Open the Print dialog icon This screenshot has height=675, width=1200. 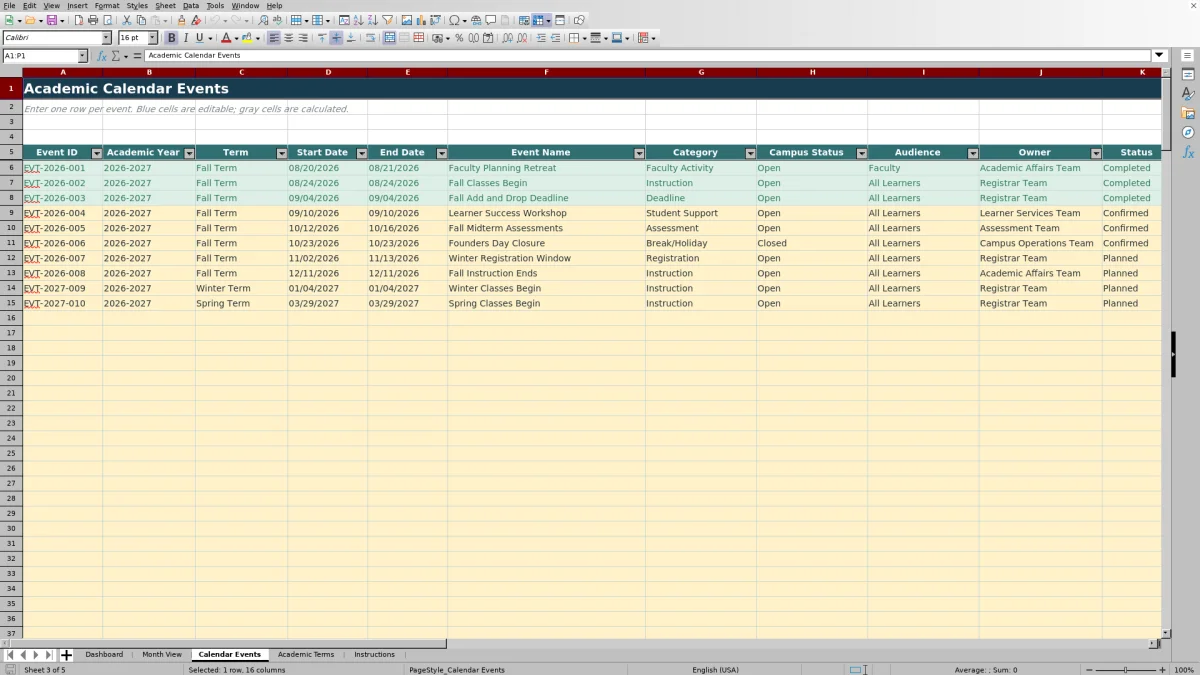93,20
